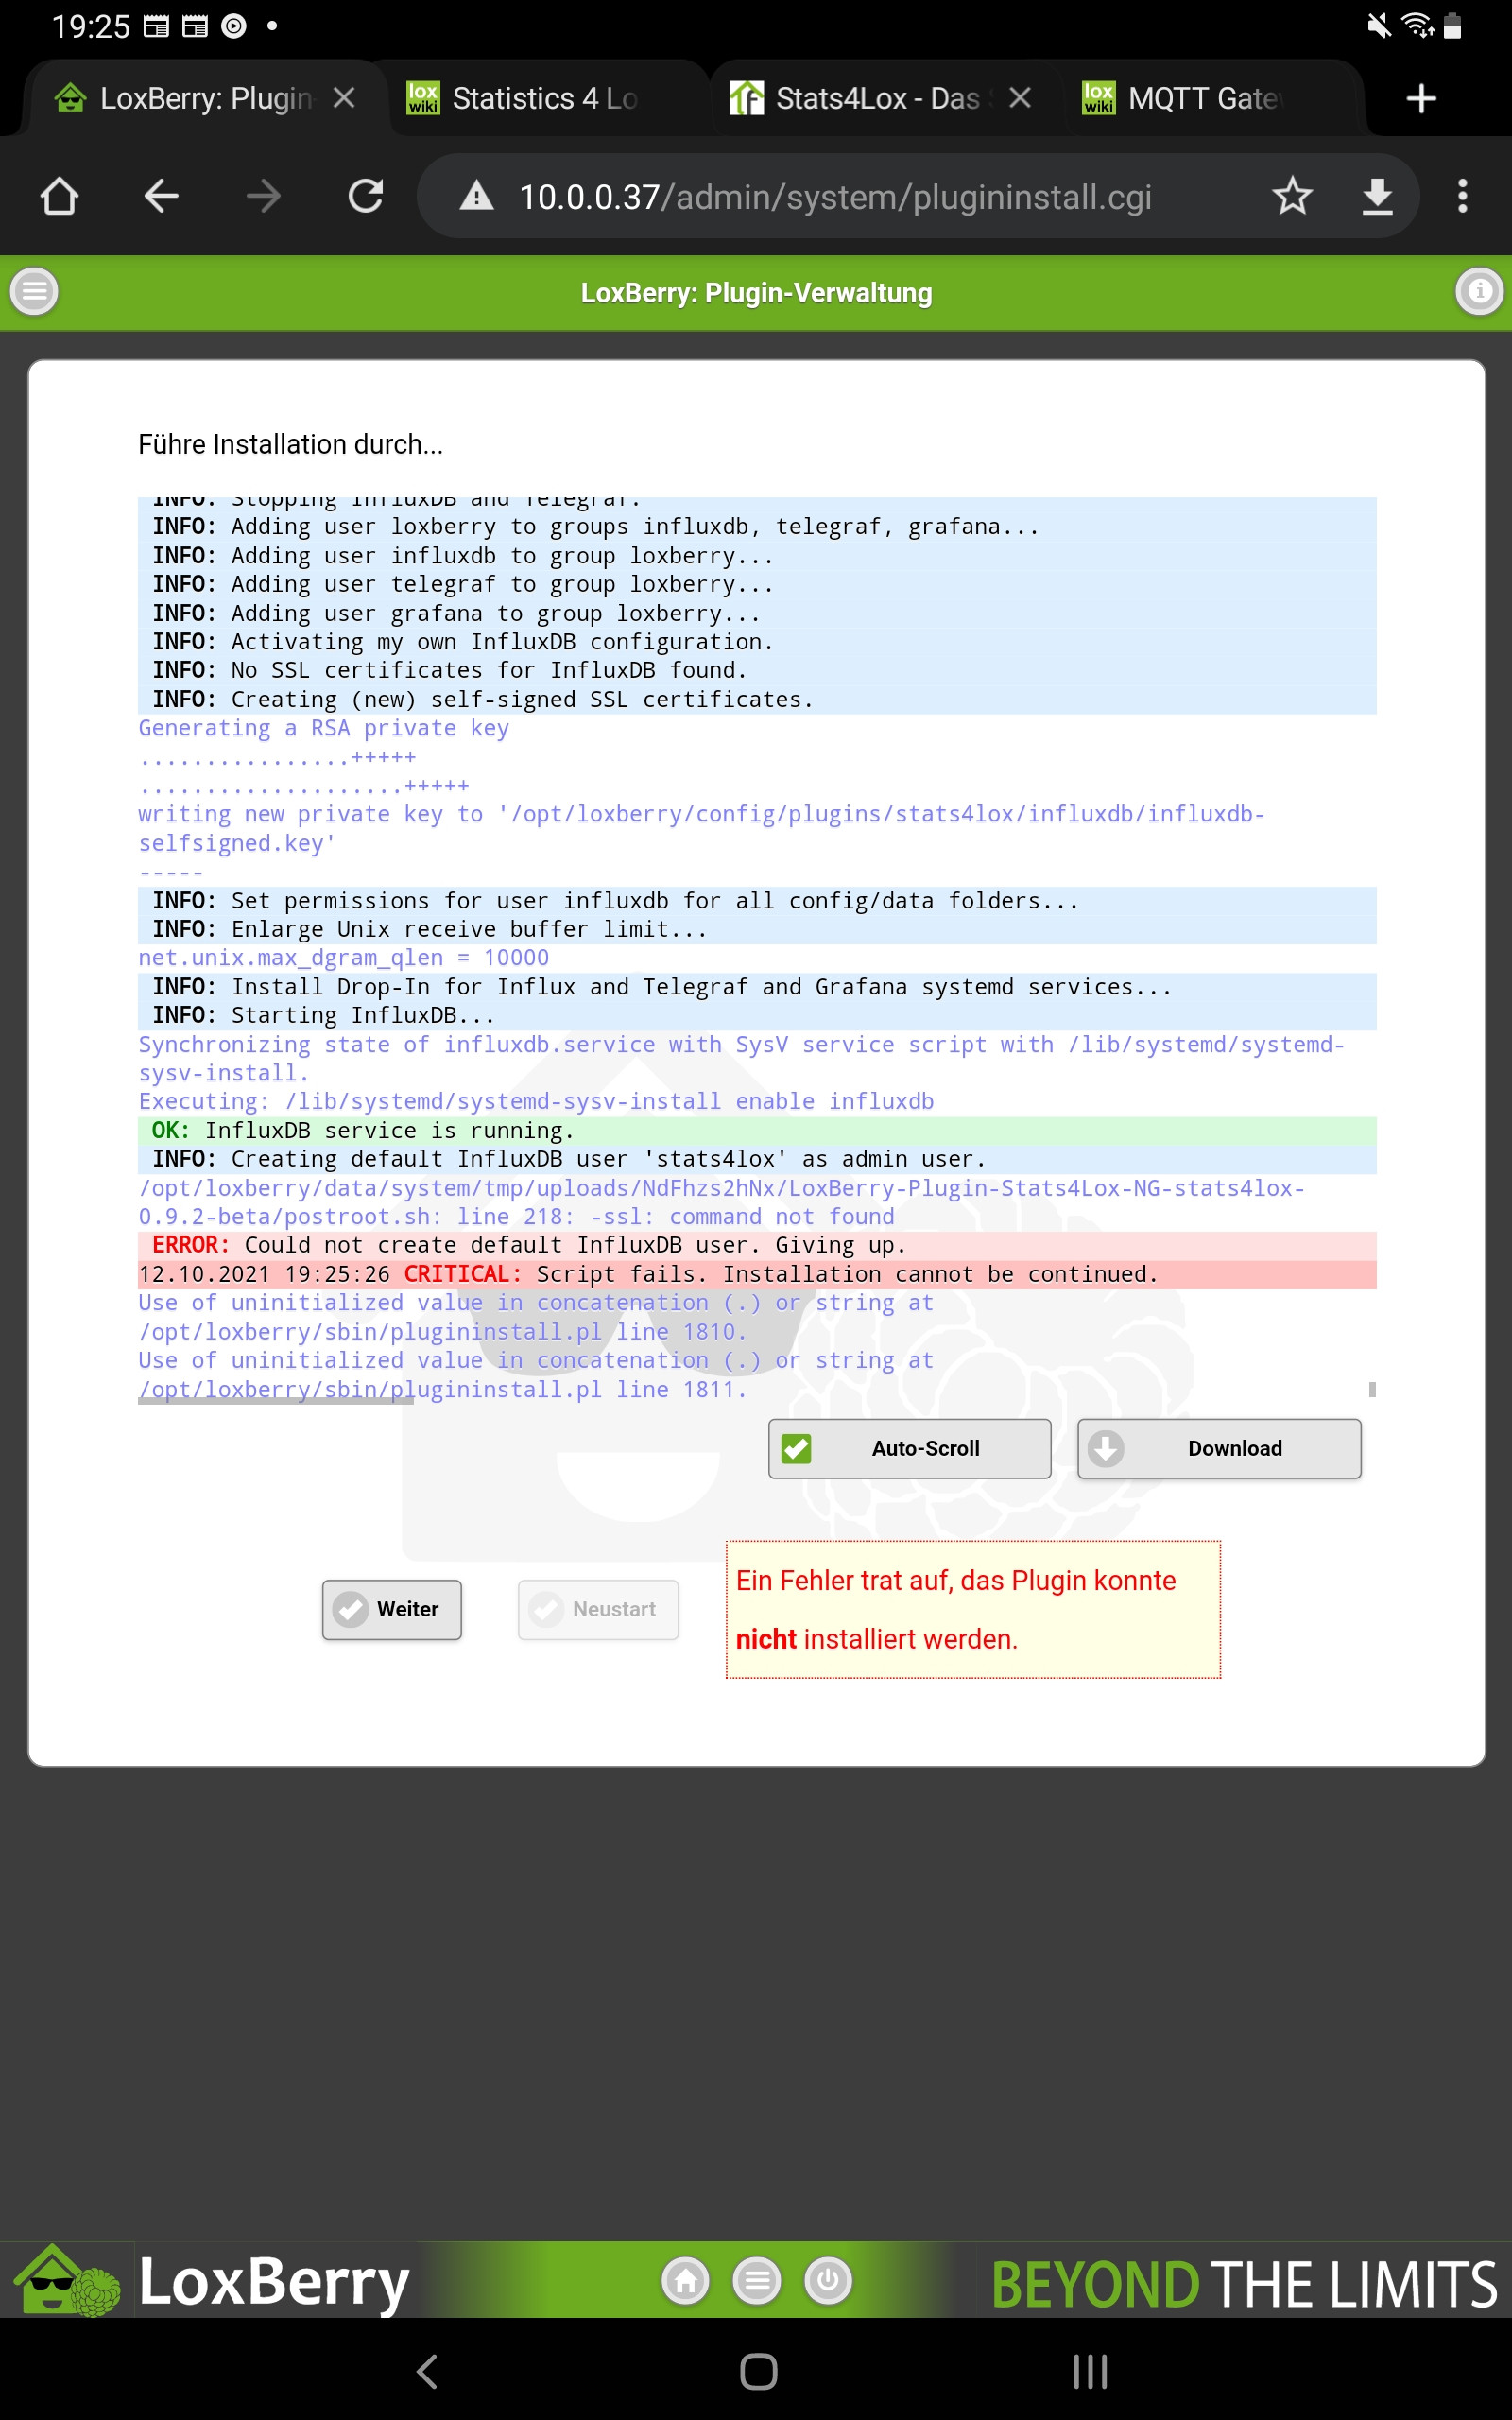This screenshot has height=2420, width=1512.
Task: Click the OK: InfluxDB service is running line
Action: coord(757,1130)
